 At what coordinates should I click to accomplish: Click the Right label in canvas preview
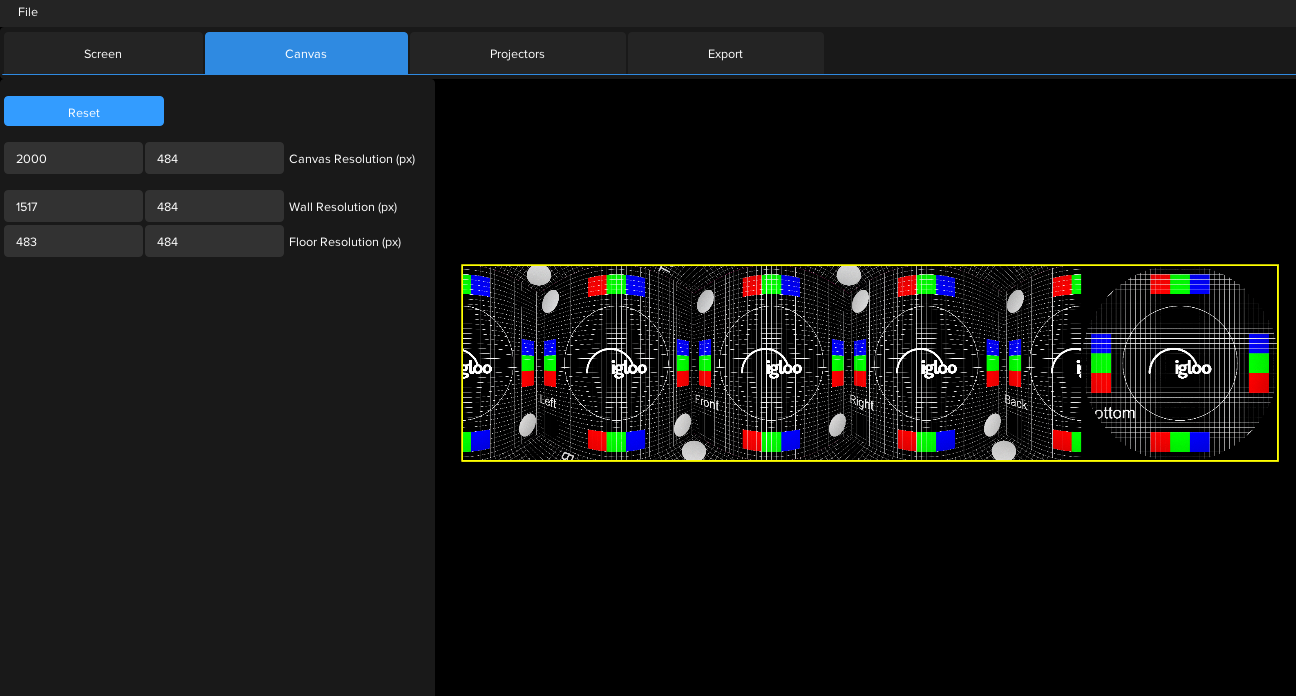[x=861, y=402]
